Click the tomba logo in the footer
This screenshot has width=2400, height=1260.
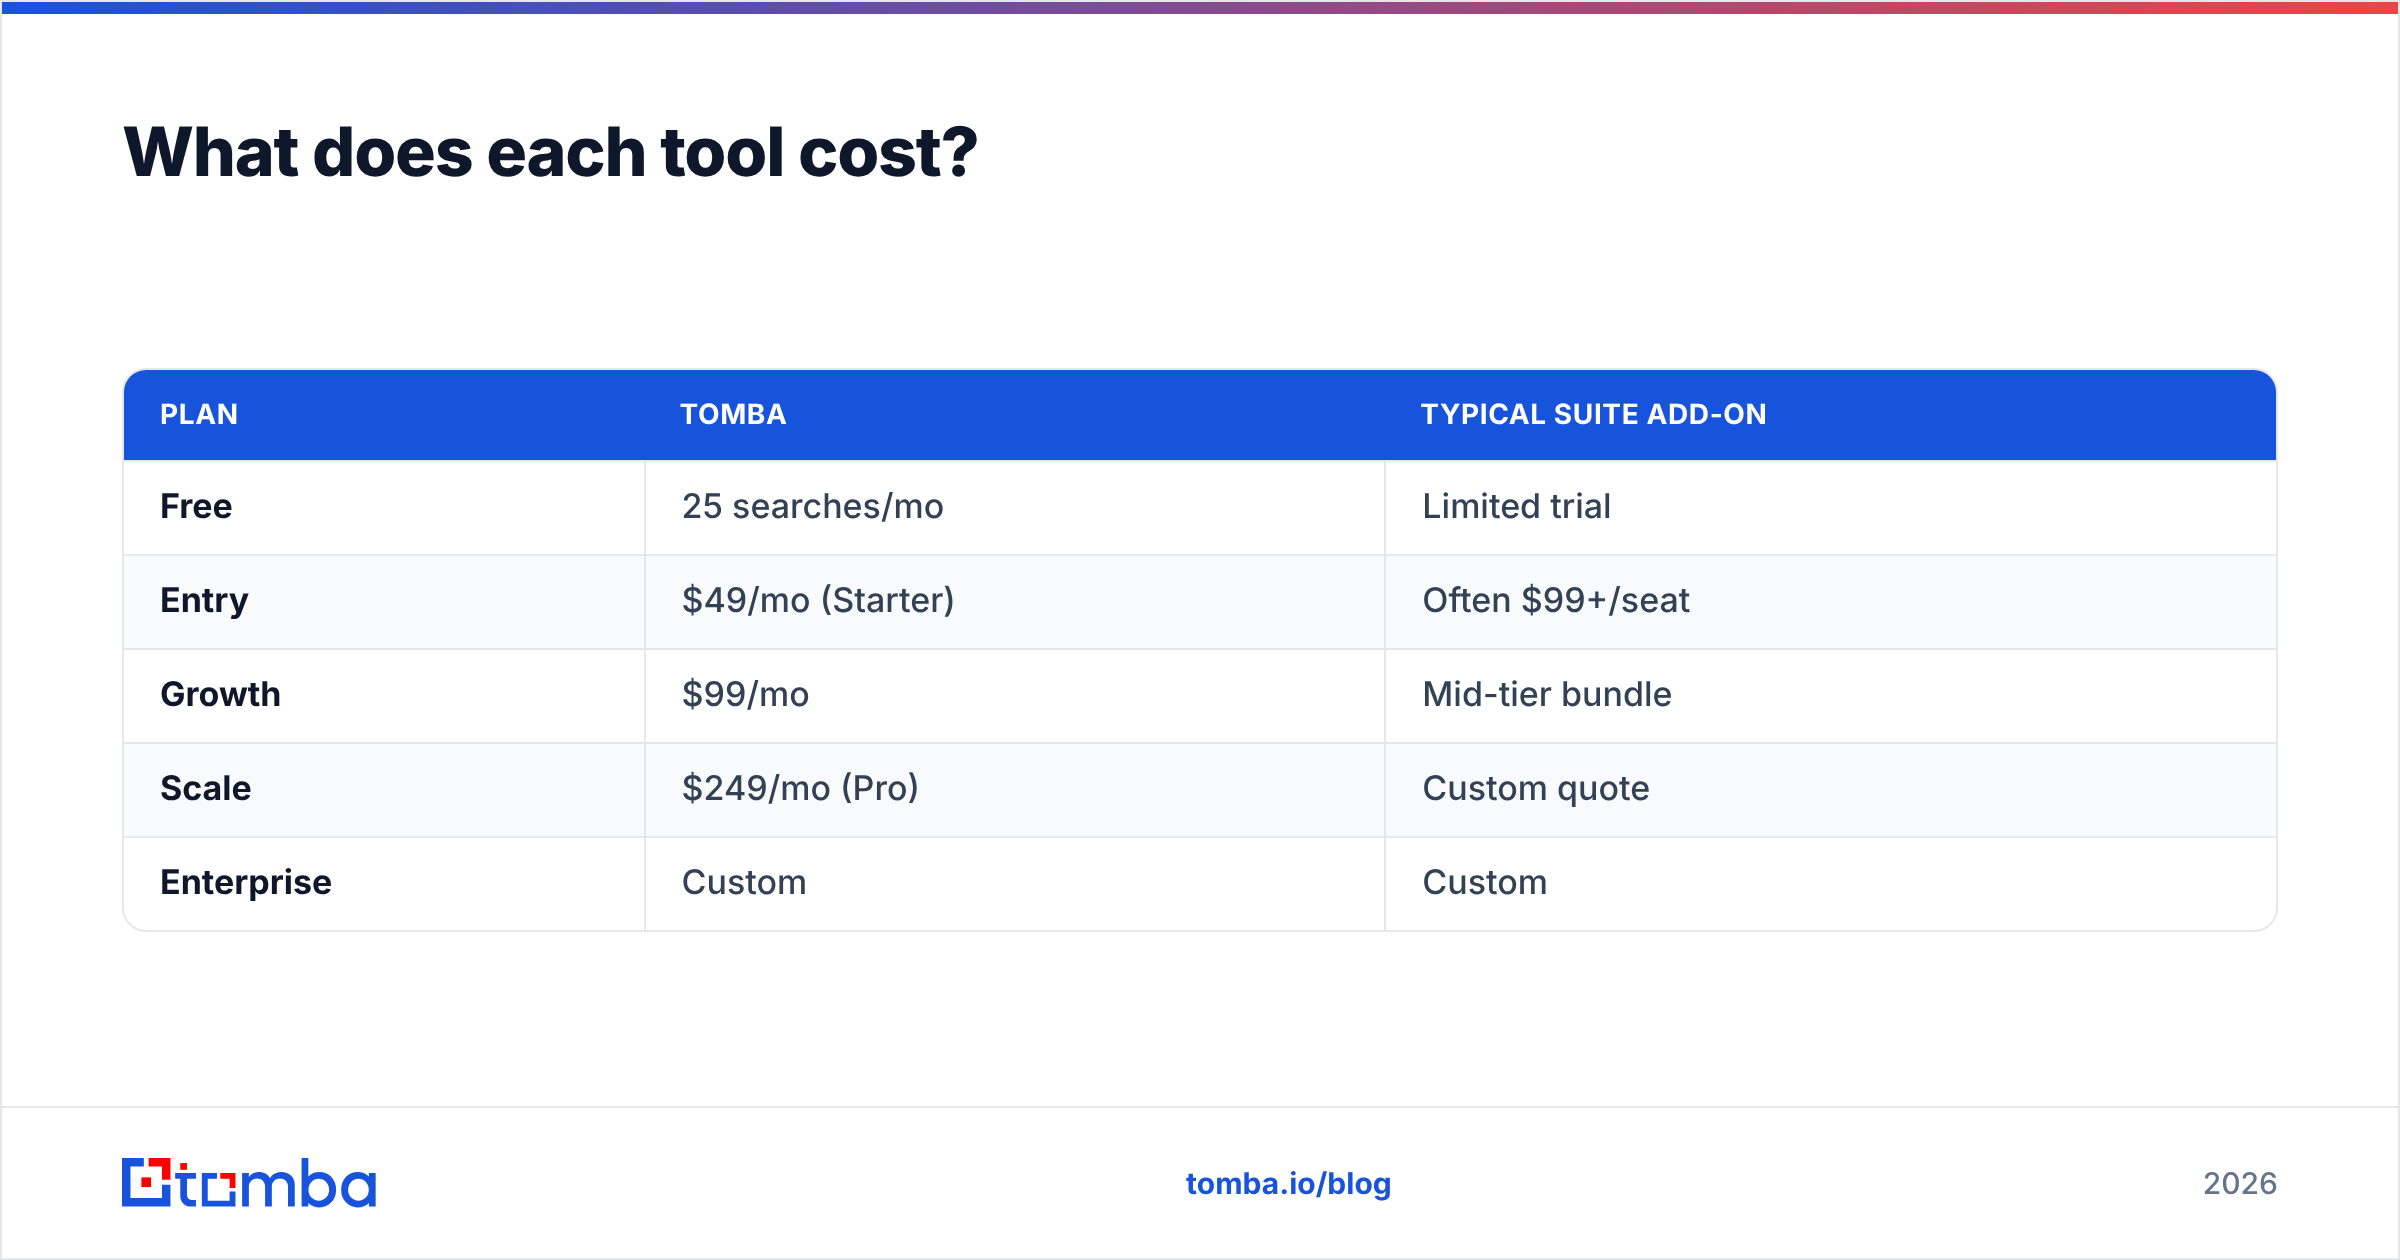click(249, 1183)
